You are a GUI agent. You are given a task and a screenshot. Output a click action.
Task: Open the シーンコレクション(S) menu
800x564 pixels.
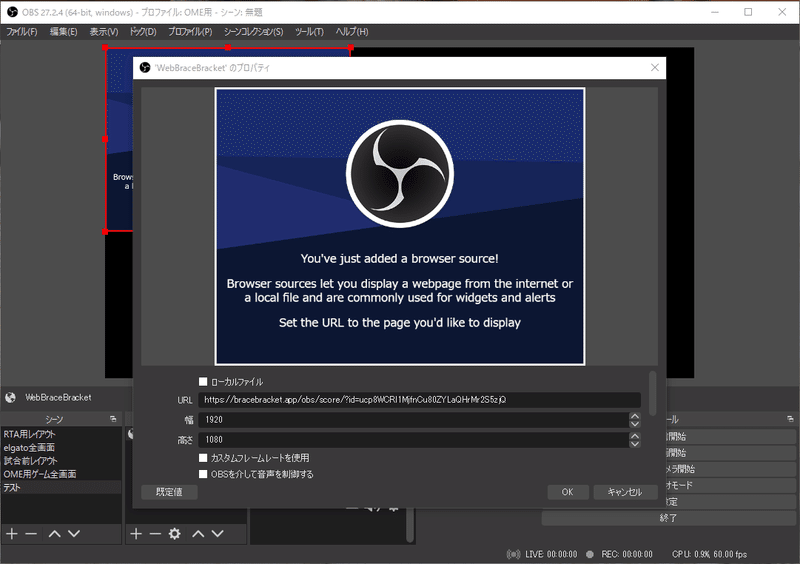coord(254,32)
